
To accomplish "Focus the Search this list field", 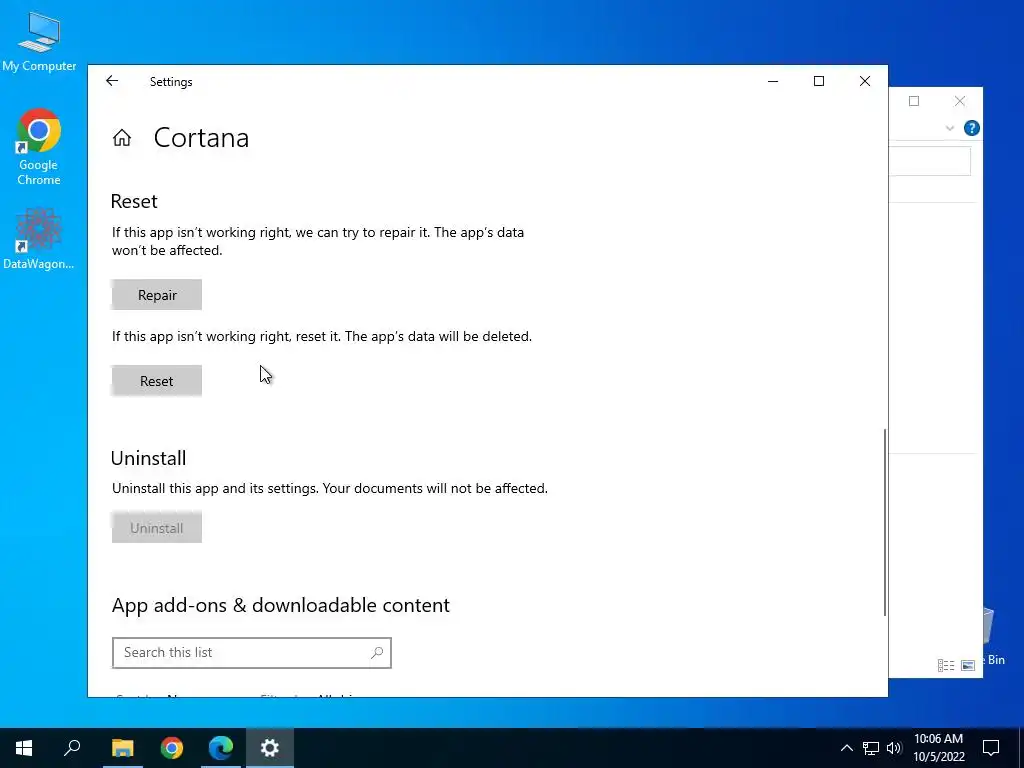I will 251,652.
